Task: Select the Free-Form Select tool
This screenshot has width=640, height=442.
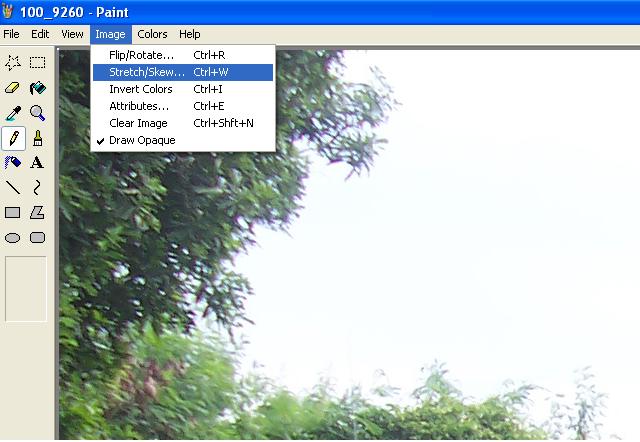Action: pos(13,63)
